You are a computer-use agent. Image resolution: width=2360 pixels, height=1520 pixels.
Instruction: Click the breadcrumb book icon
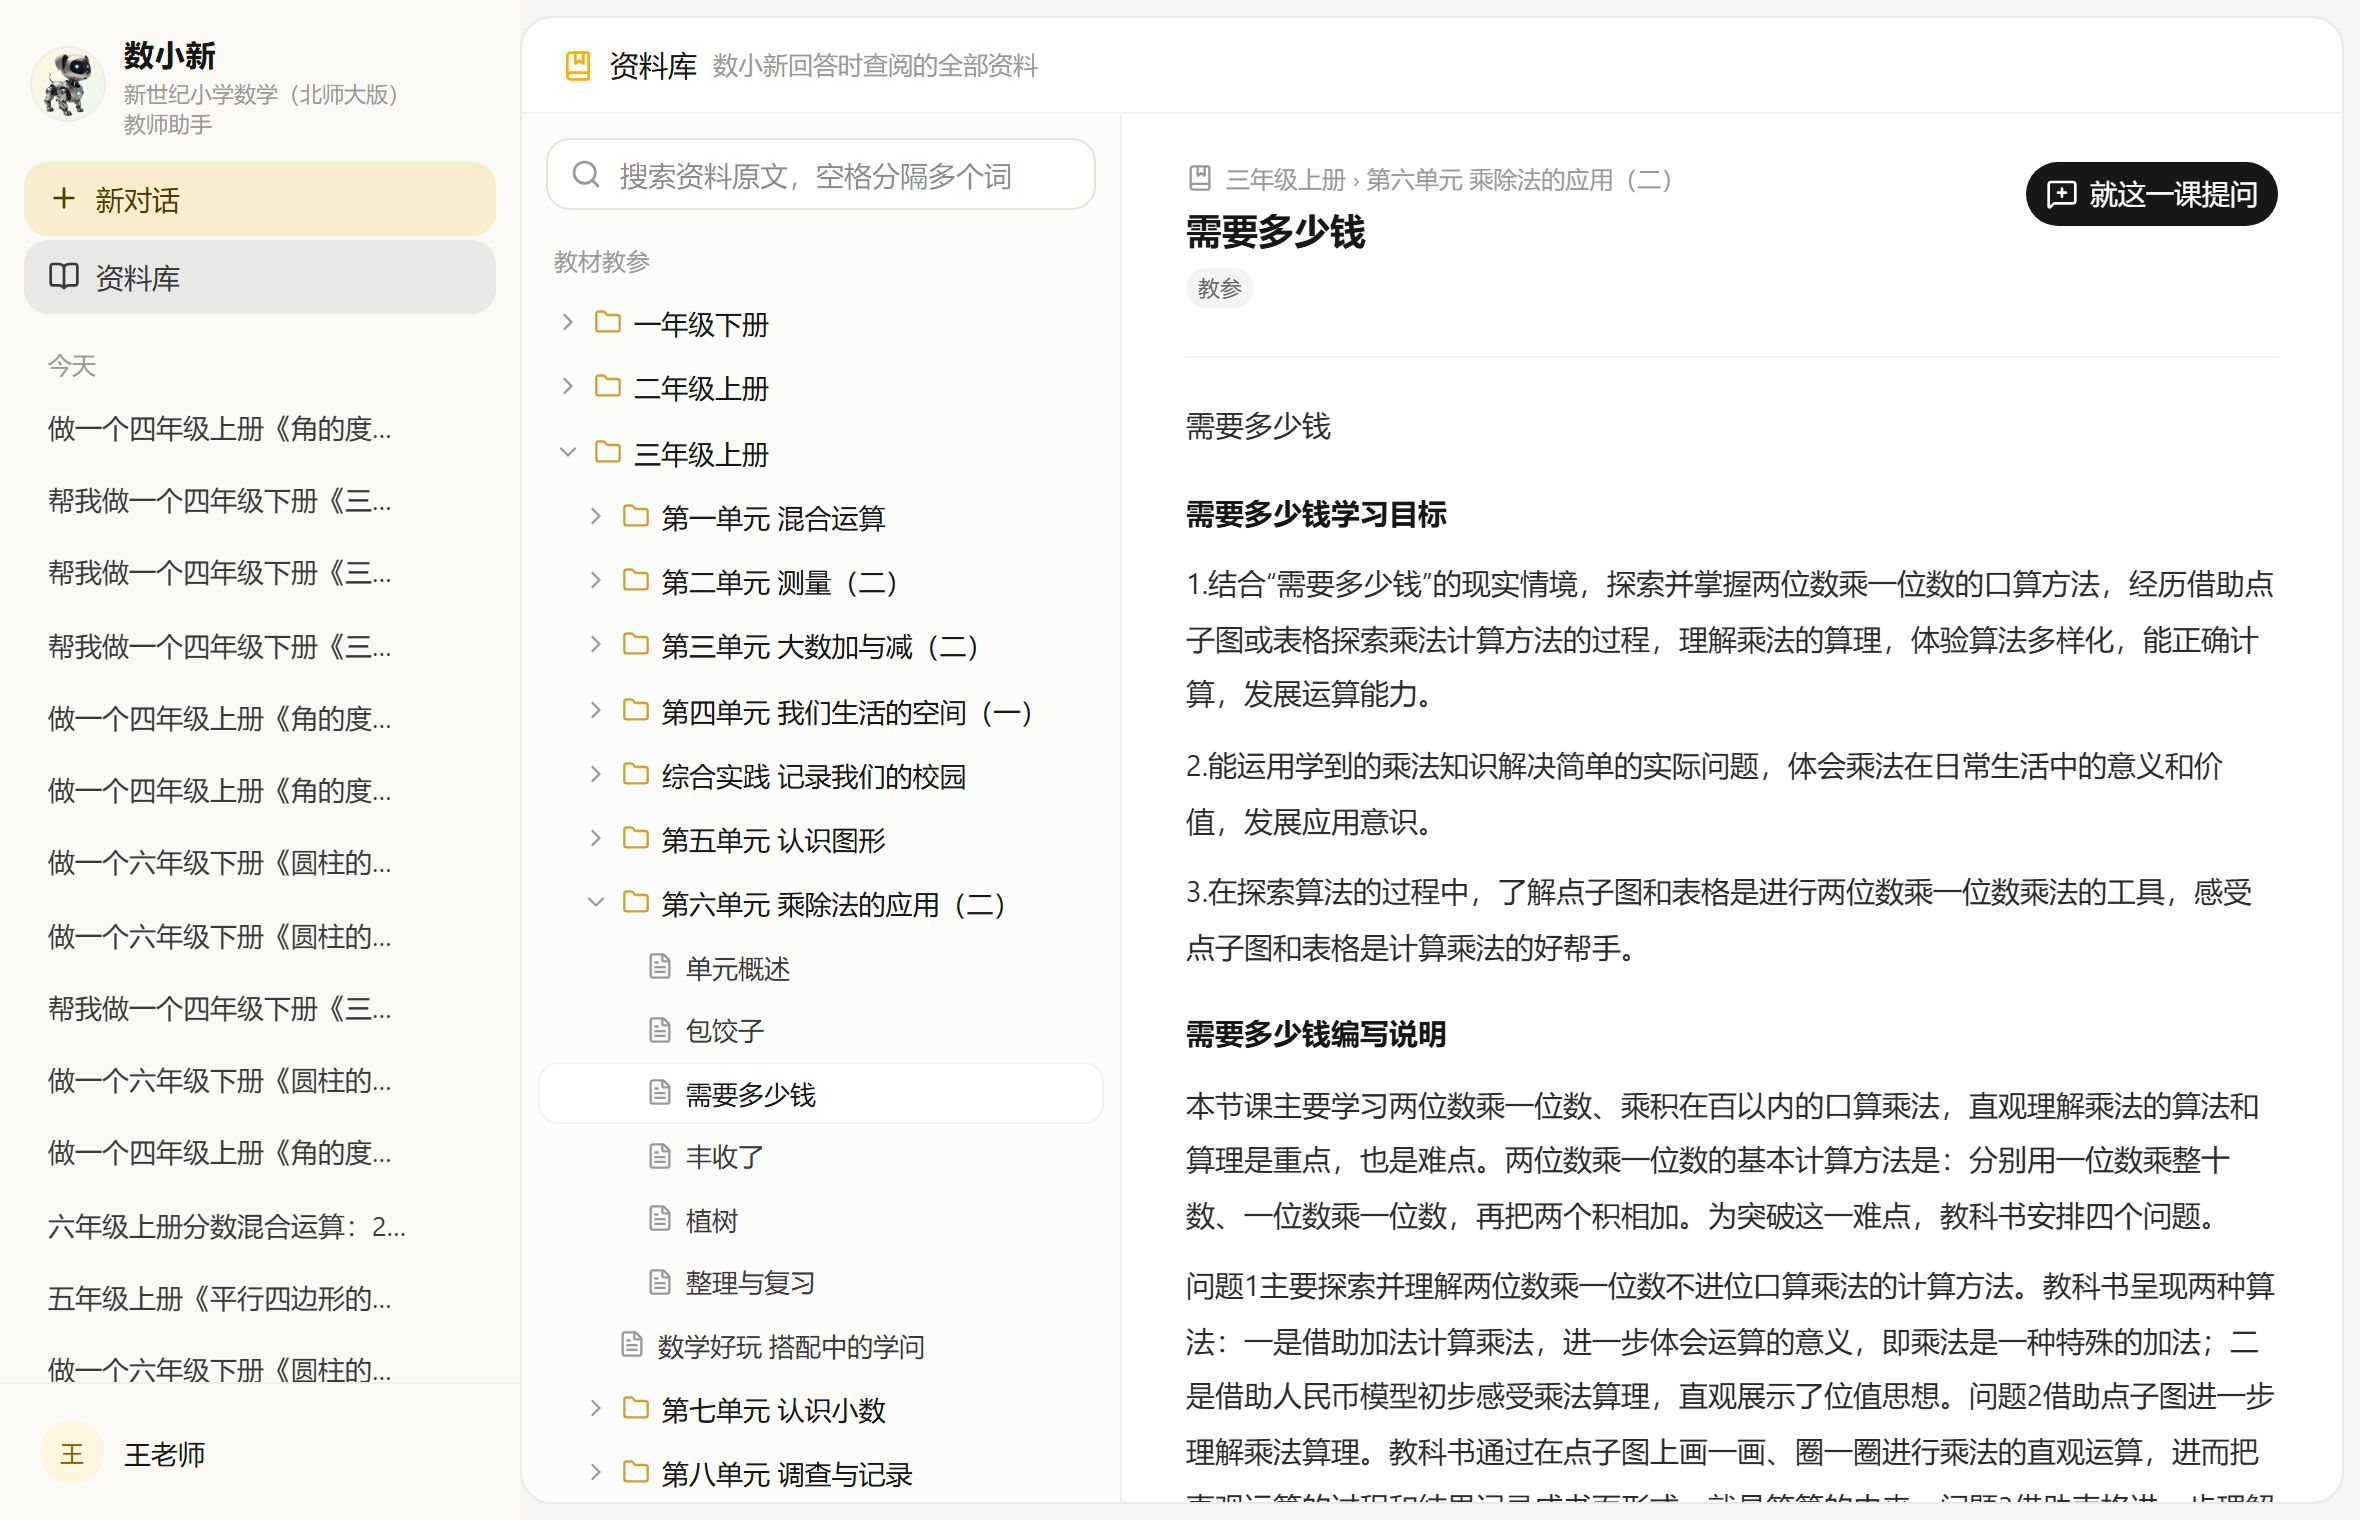coord(1200,179)
